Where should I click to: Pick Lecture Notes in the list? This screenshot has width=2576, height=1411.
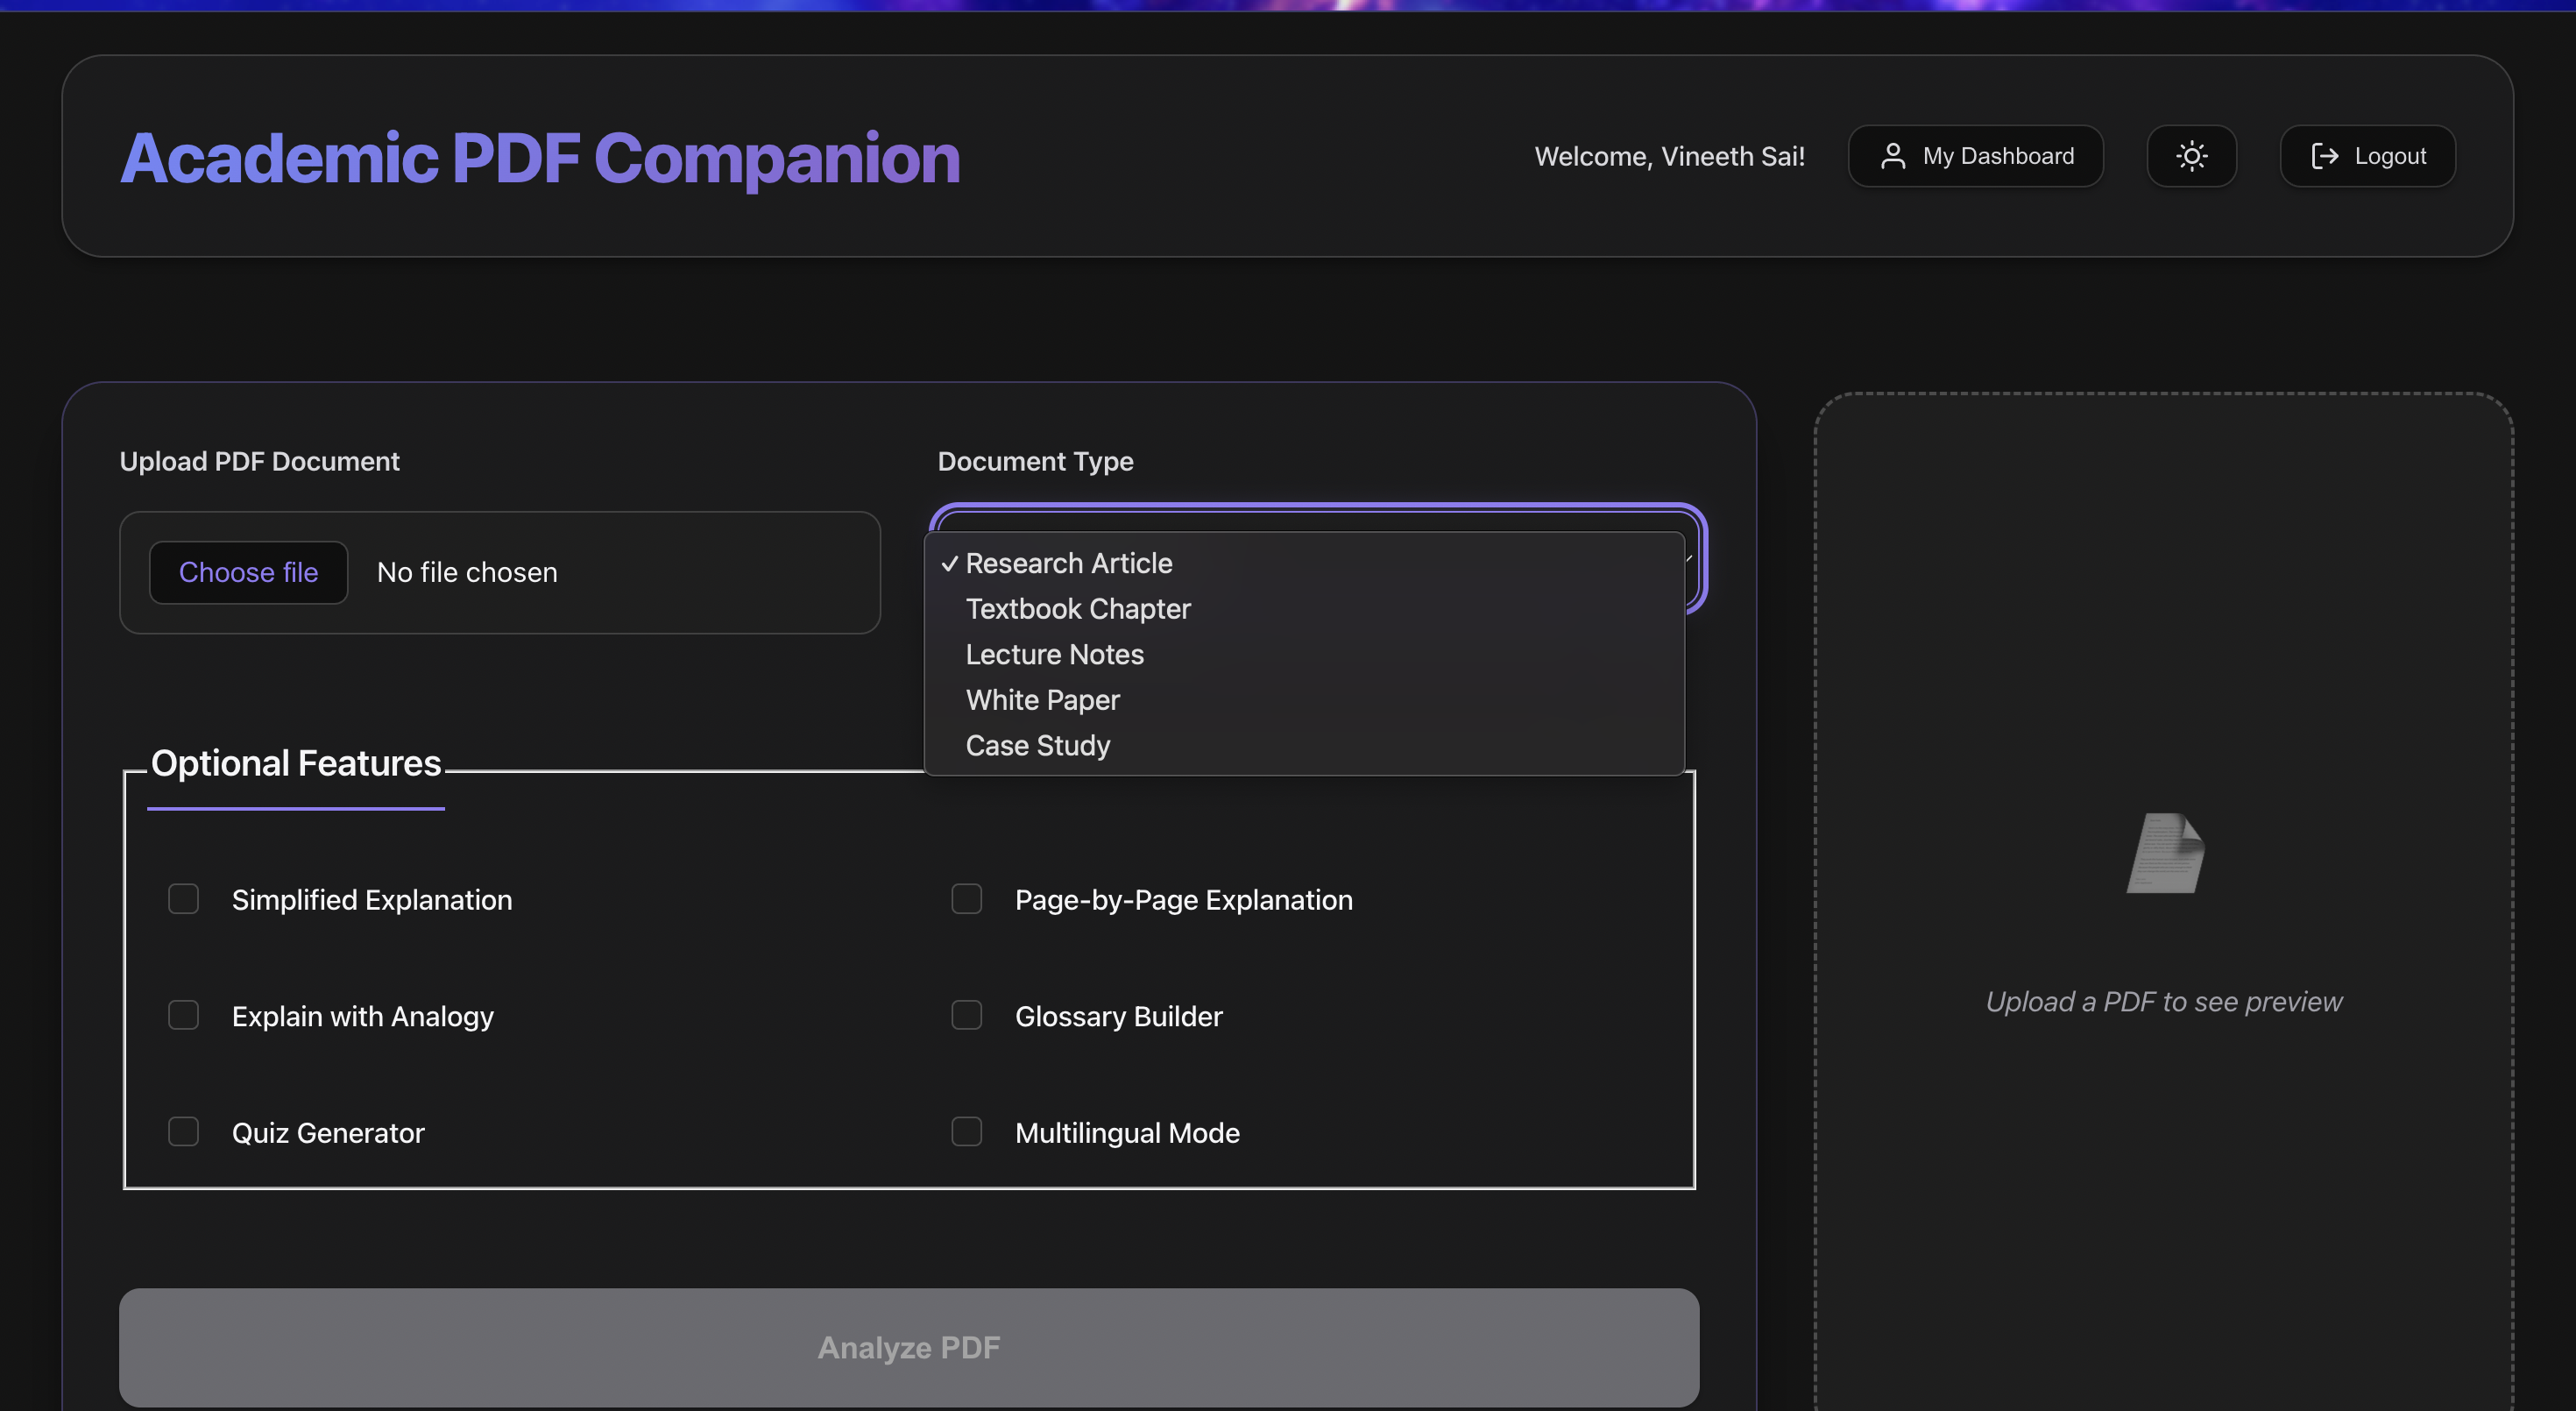pos(1054,654)
